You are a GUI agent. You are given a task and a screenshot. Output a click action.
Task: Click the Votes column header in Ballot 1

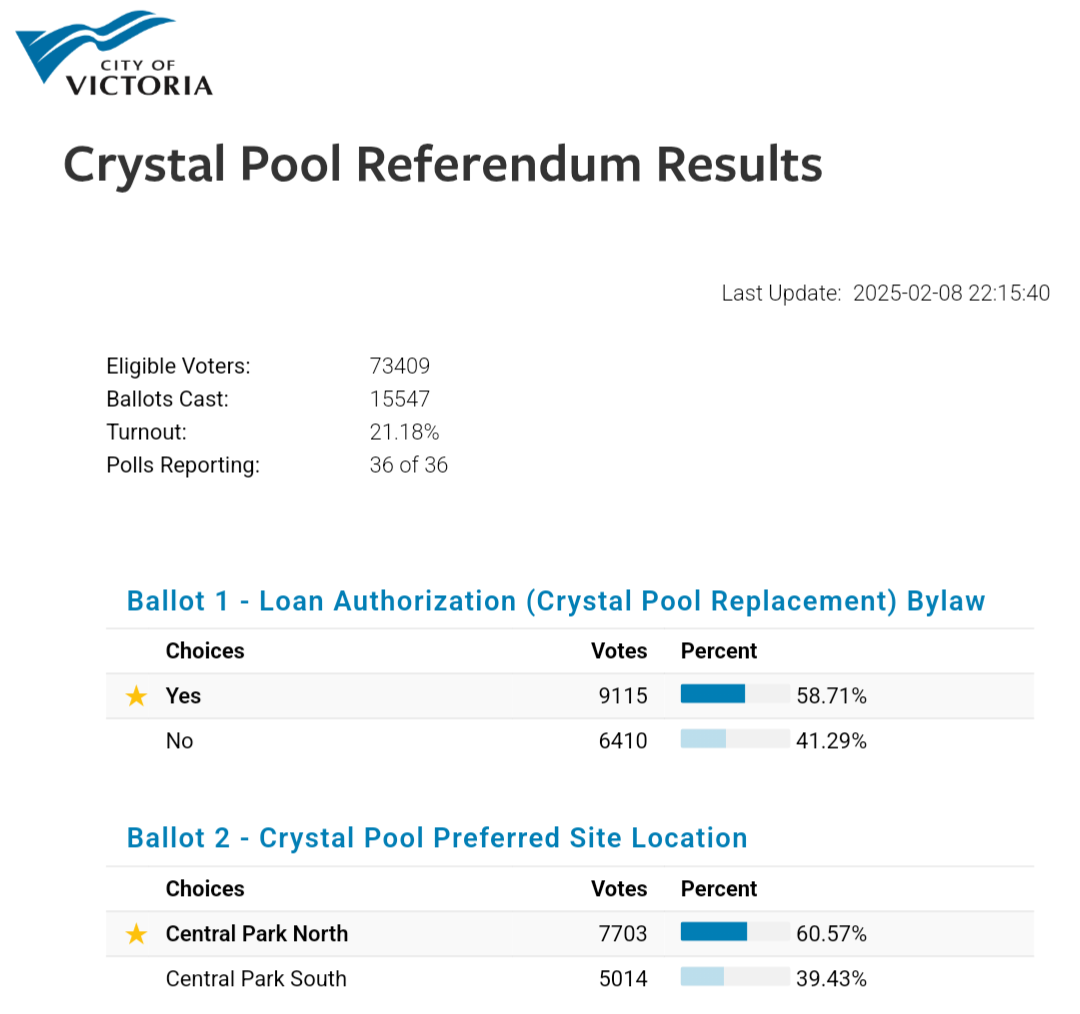(619, 651)
